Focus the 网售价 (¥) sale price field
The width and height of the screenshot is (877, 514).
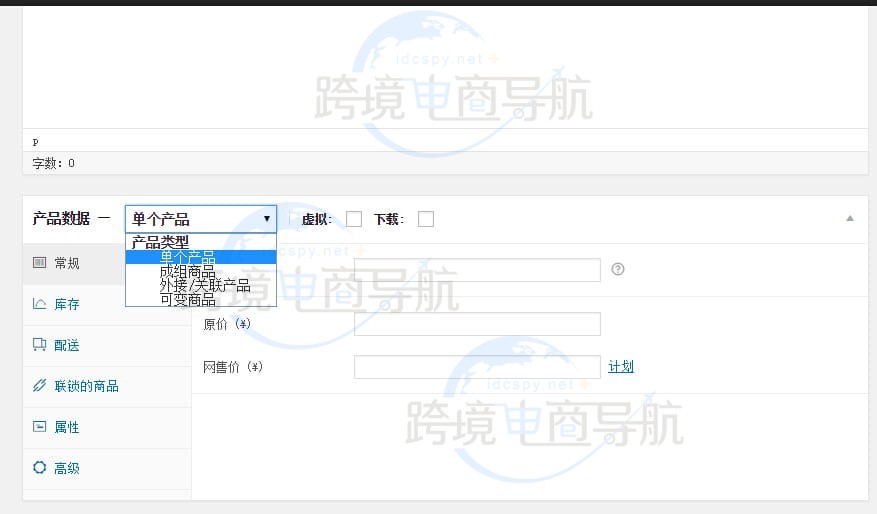coord(477,367)
